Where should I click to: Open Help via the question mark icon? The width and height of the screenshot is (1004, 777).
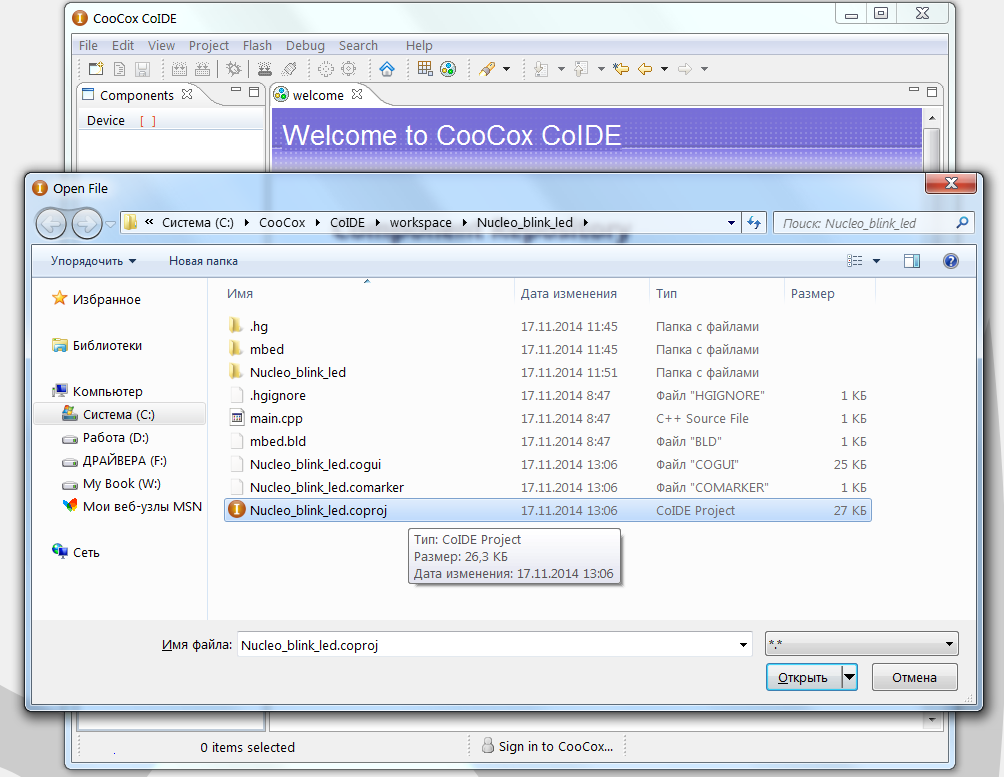pyautogui.click(x=950, y=260)
